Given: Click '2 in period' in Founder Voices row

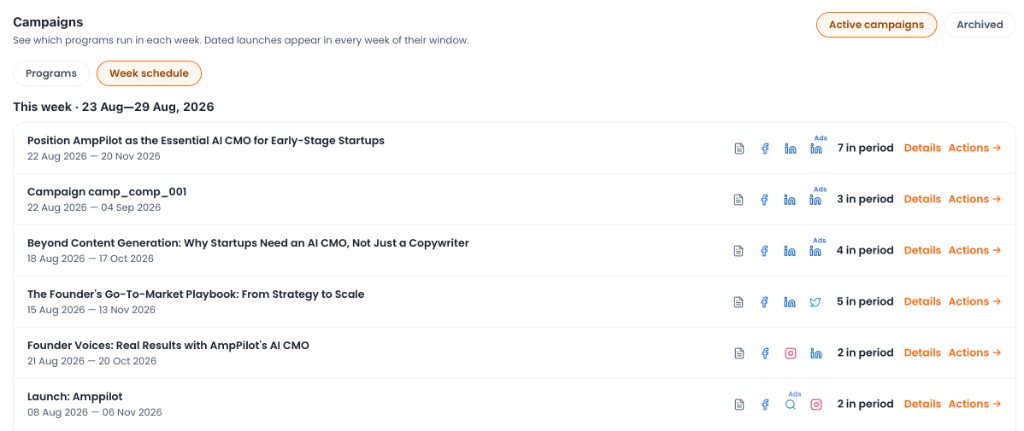Looking at the screenshot, I should click(x=865, y=352).
